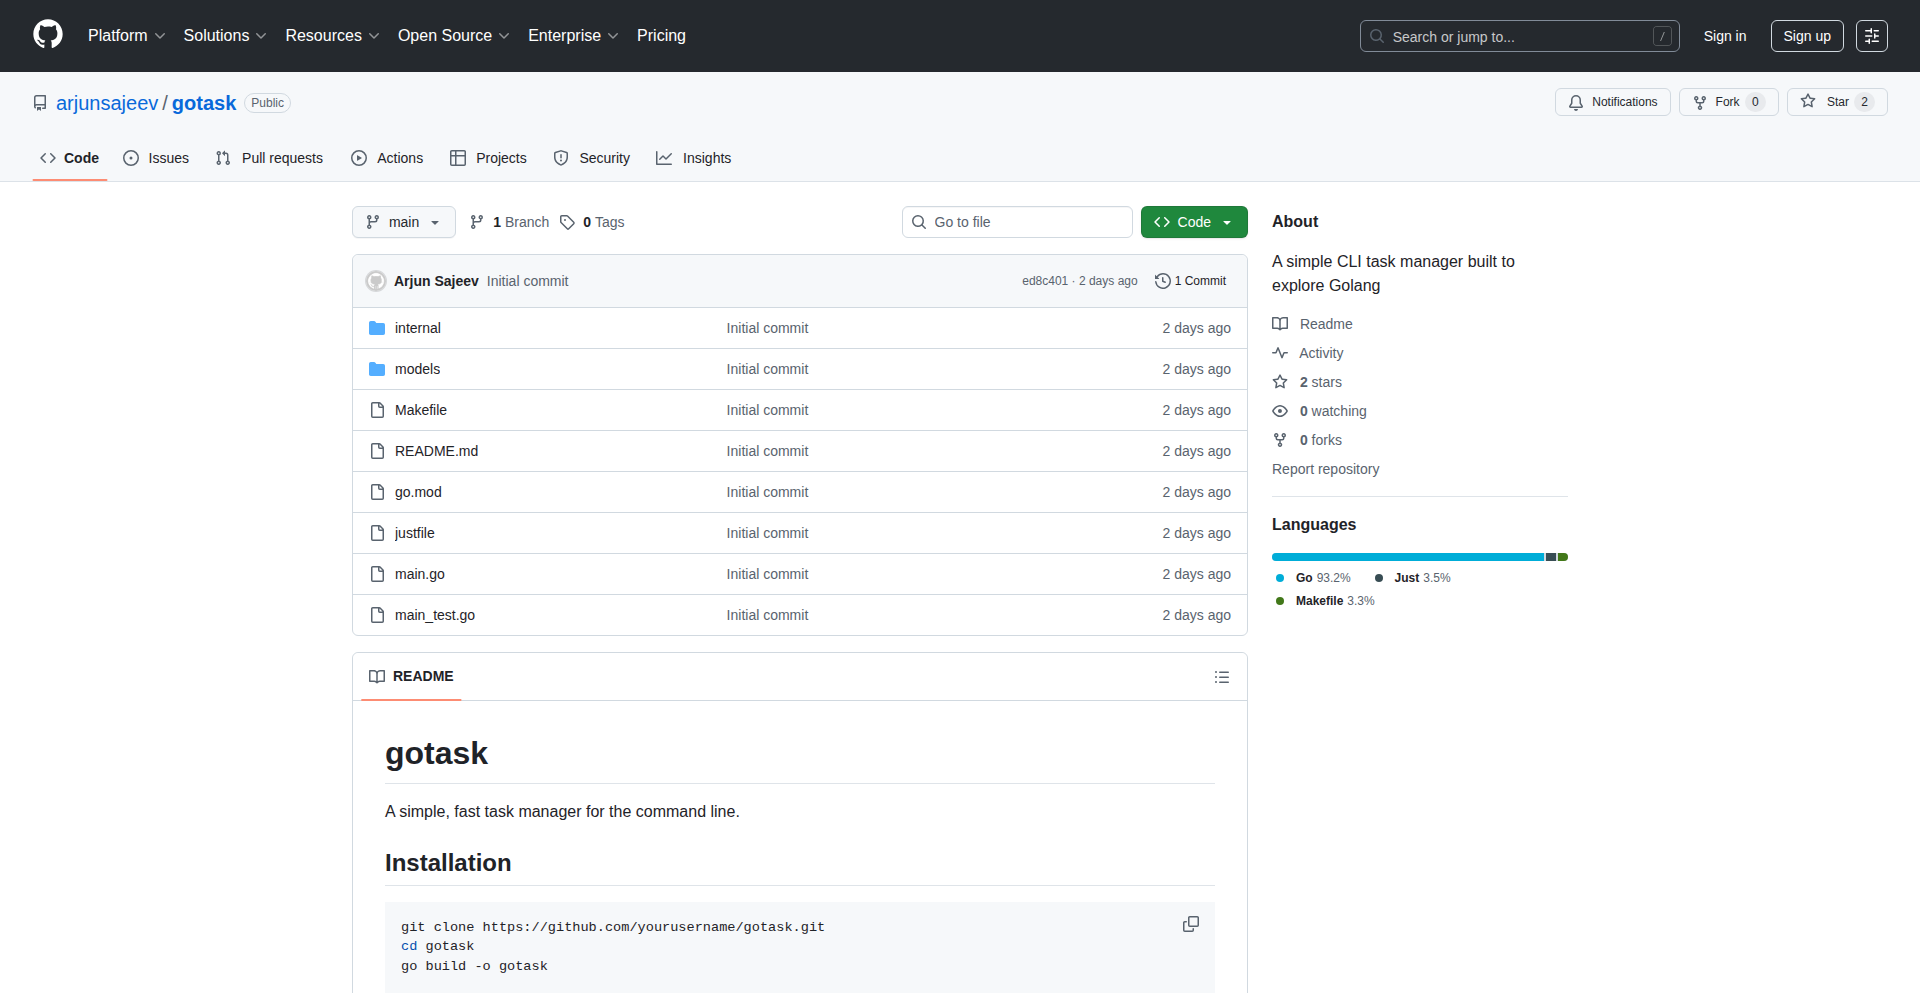Copy the installation code snippet
Screen dimensions: 1920x993
[x=1190, y=924]
